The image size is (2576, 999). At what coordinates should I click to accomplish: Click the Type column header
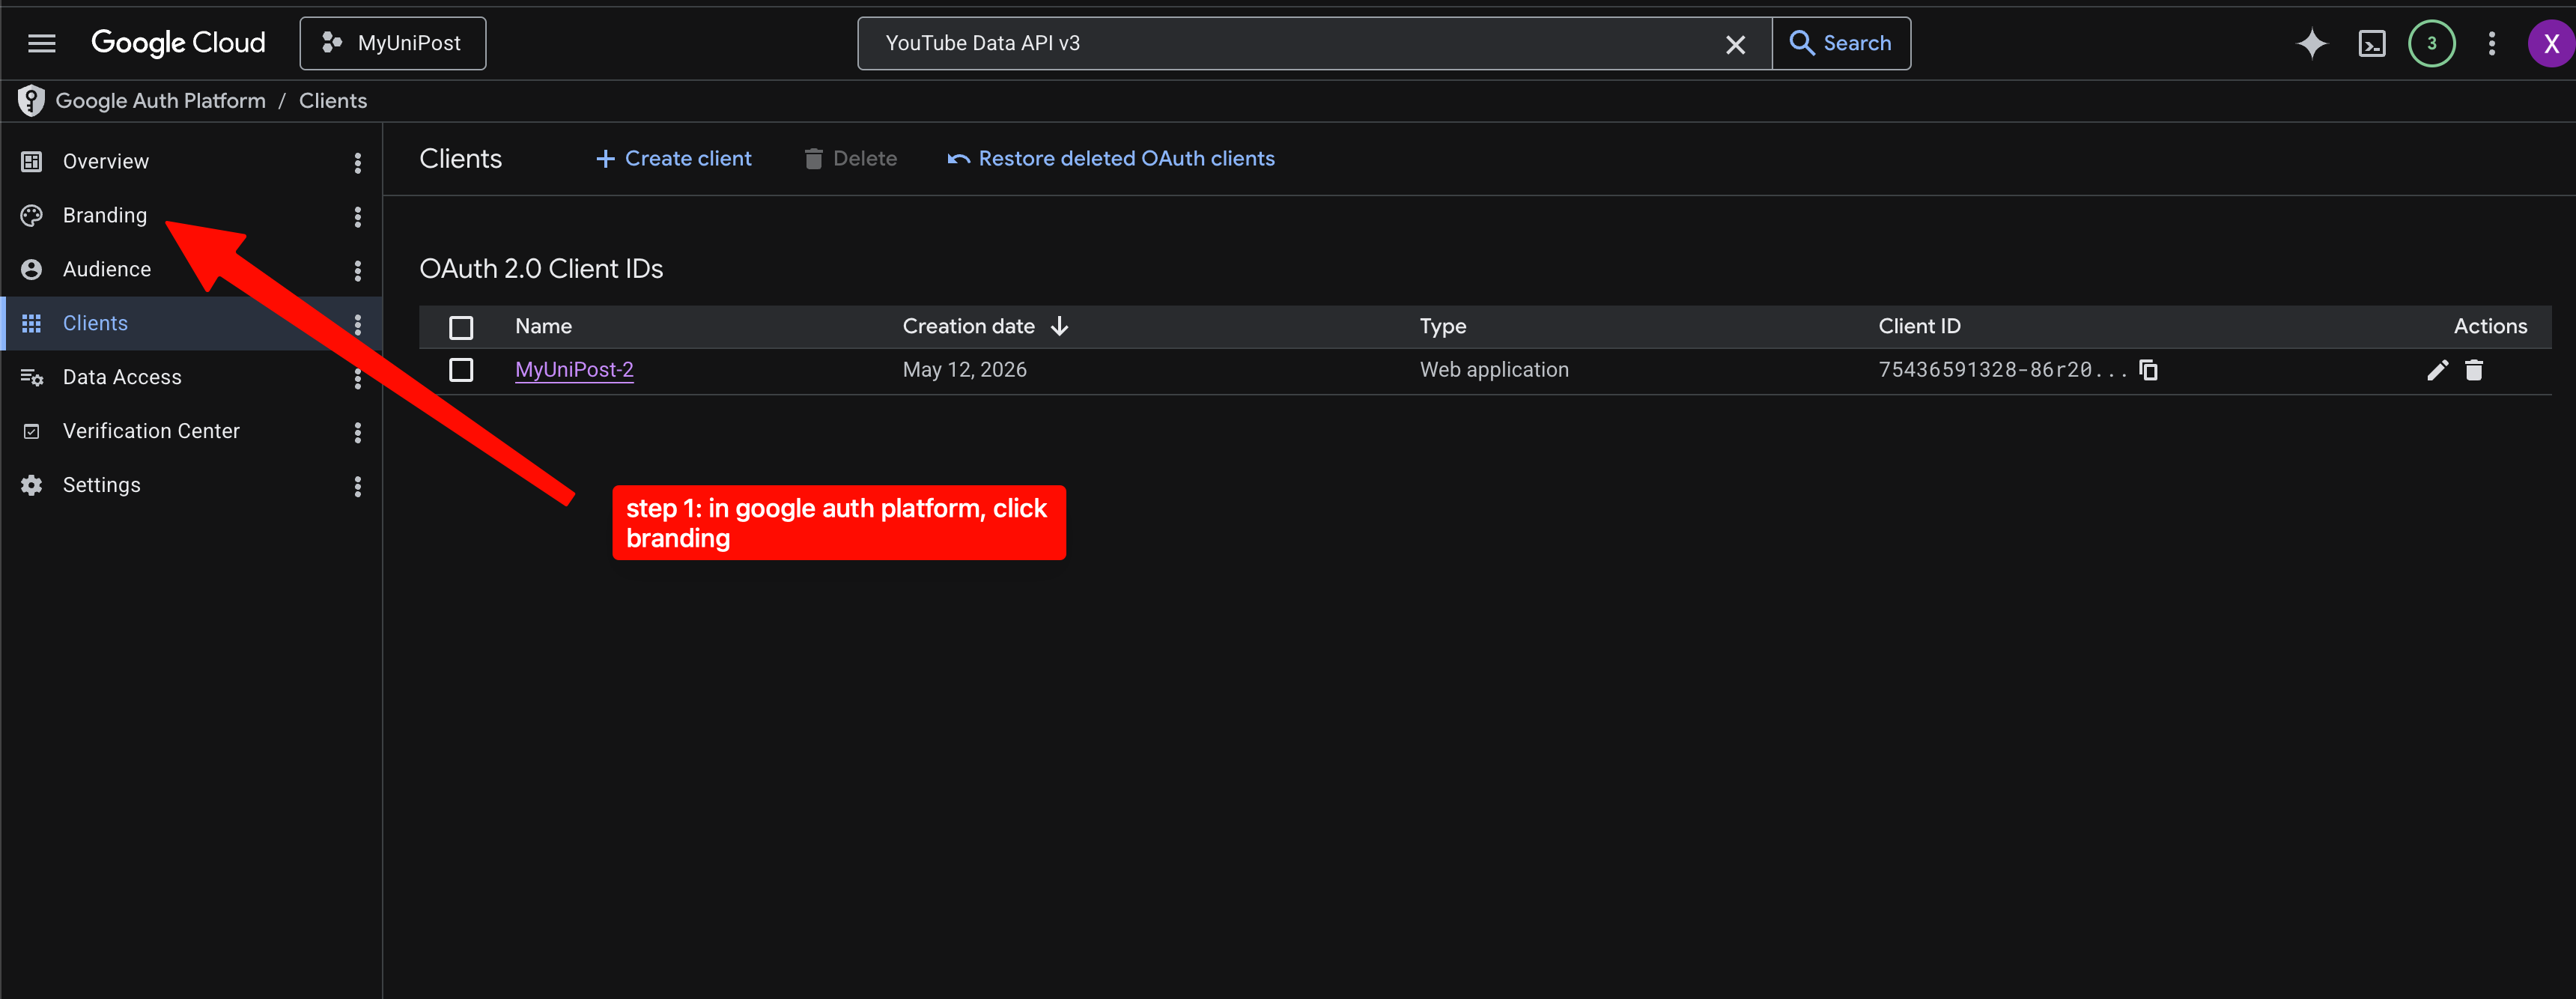point(1443,326)
